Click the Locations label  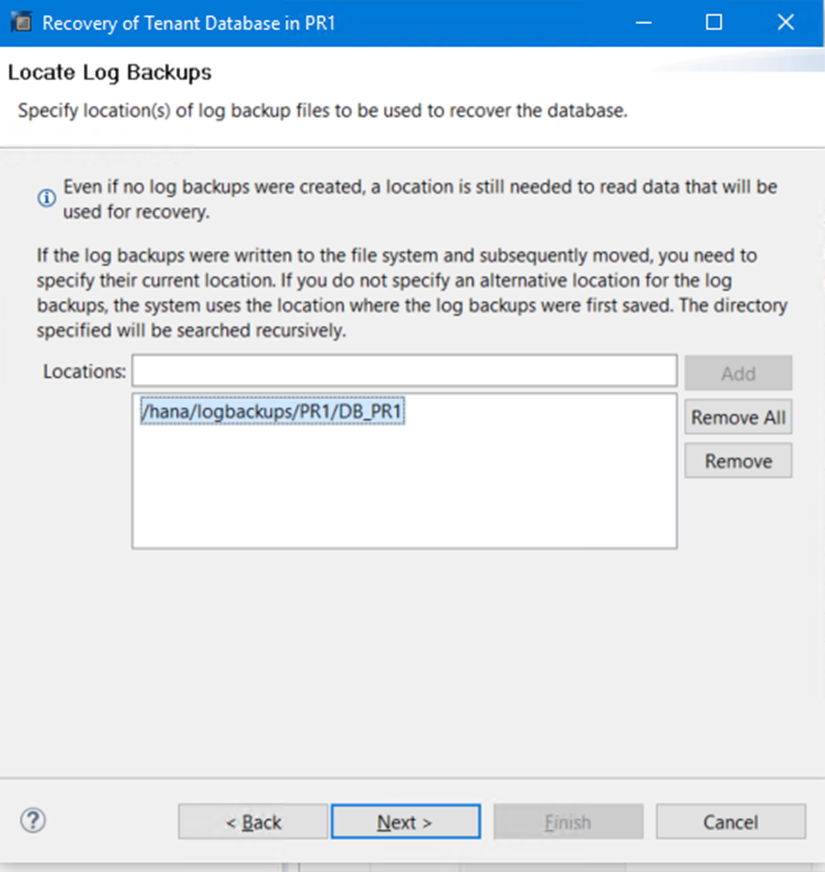85,372
